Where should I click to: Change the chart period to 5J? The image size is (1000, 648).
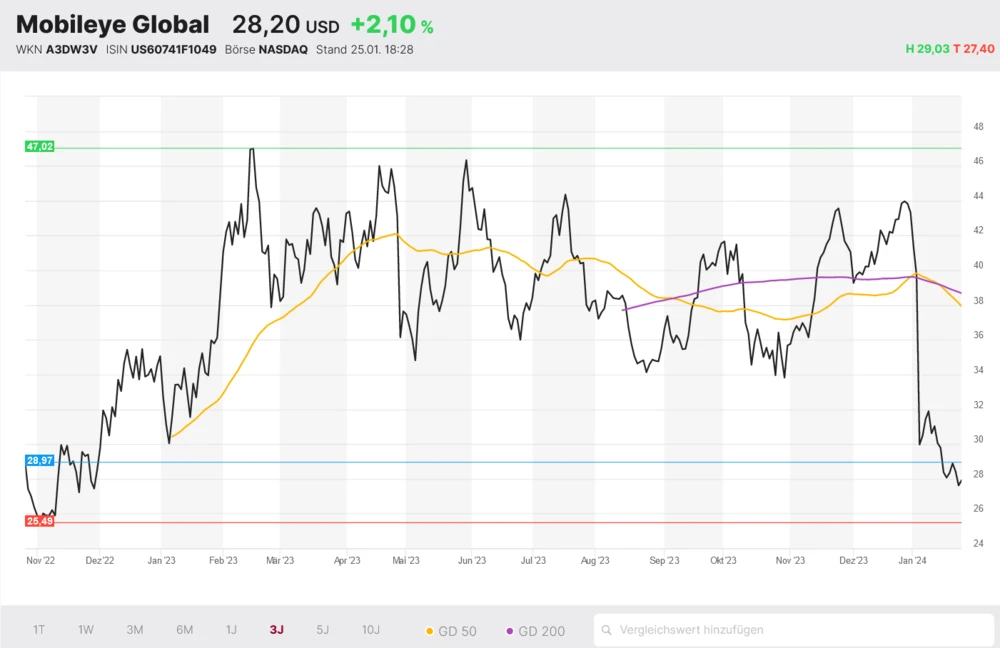click(x=322, y=630)
